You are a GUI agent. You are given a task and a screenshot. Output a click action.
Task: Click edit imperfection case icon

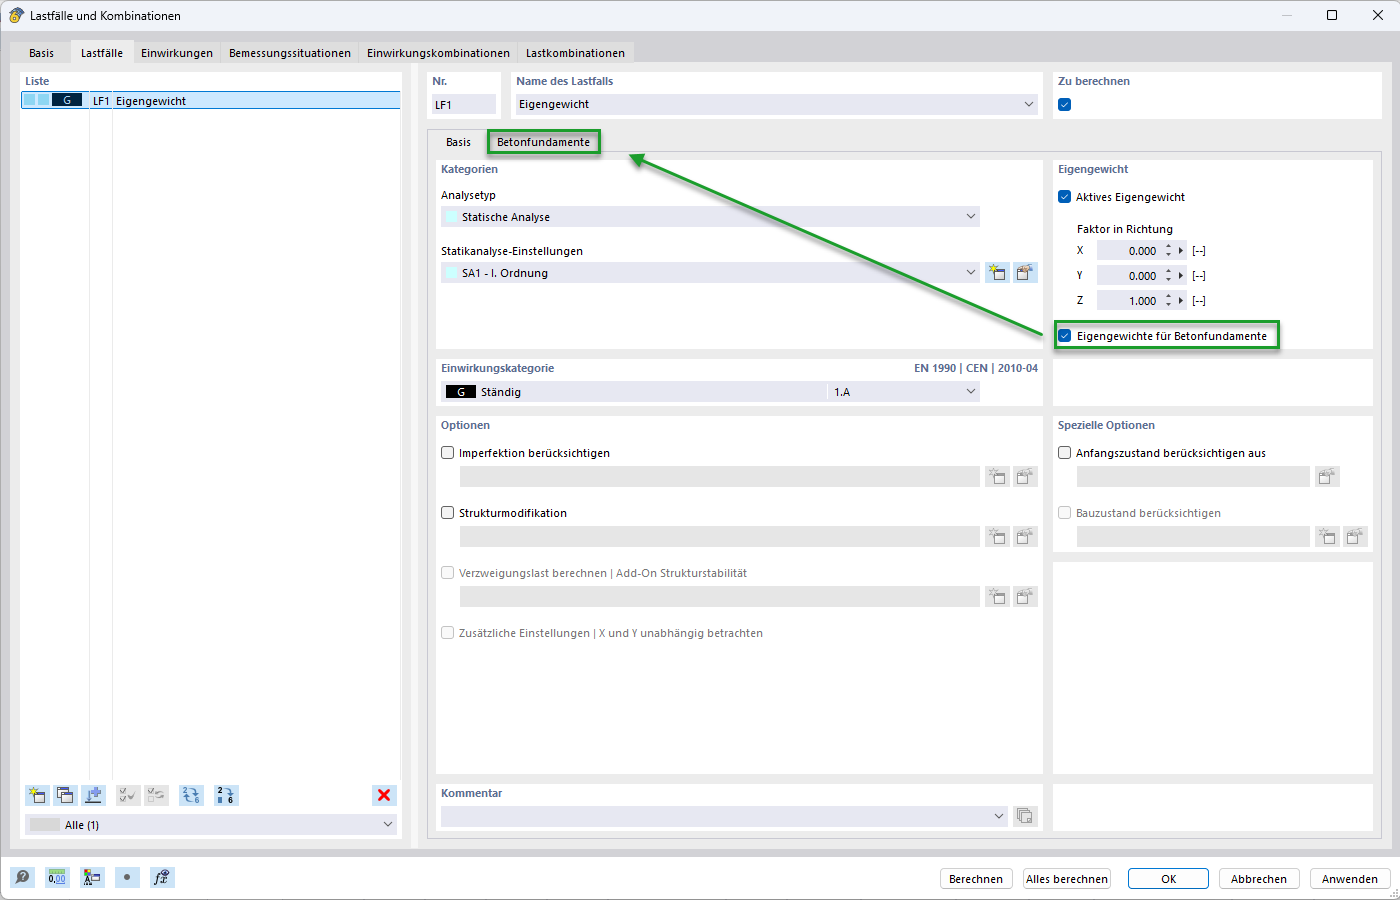1025,476
